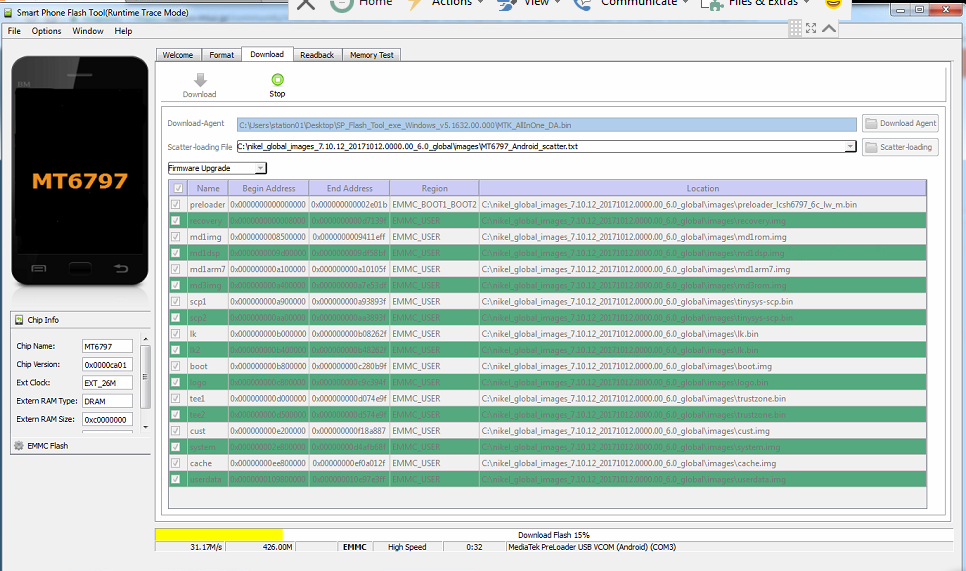Open the remote toolbar View dropdown
Screen dimensions: 966x571
click(556, 4)
